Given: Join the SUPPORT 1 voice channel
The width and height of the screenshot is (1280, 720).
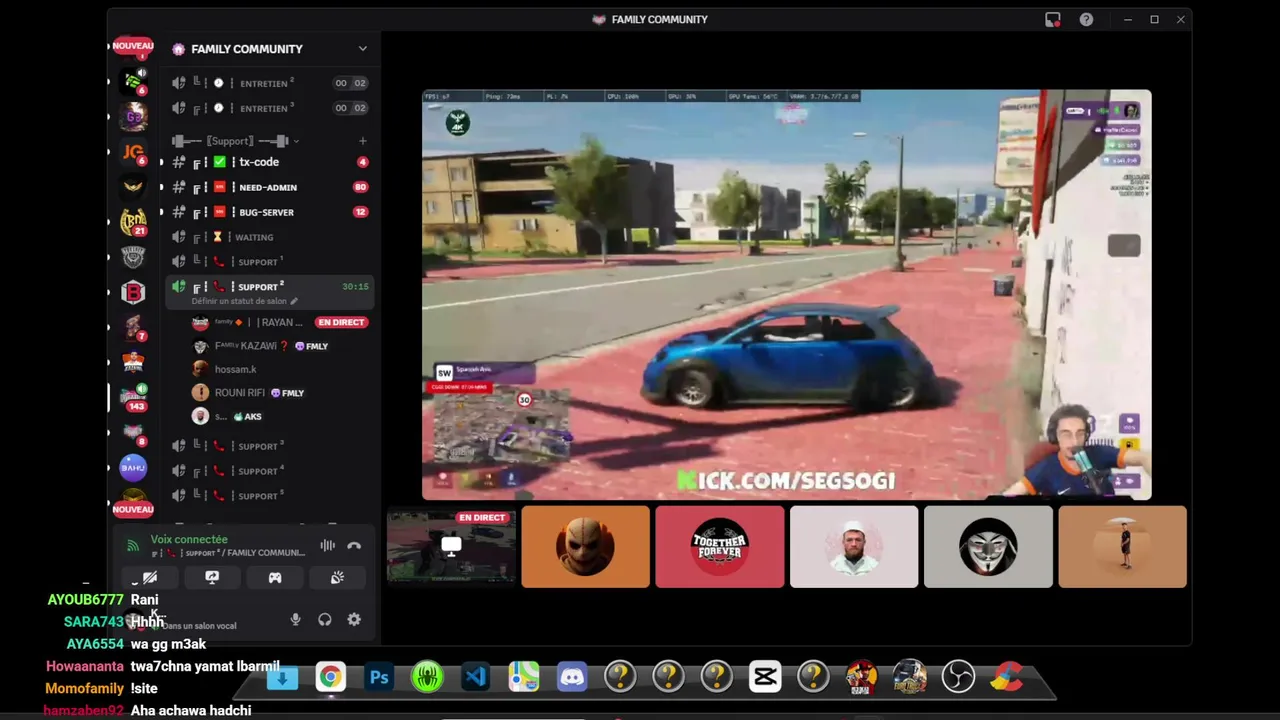Looking at the screenshot, I should pyautogui.click(x=270, y=262).
